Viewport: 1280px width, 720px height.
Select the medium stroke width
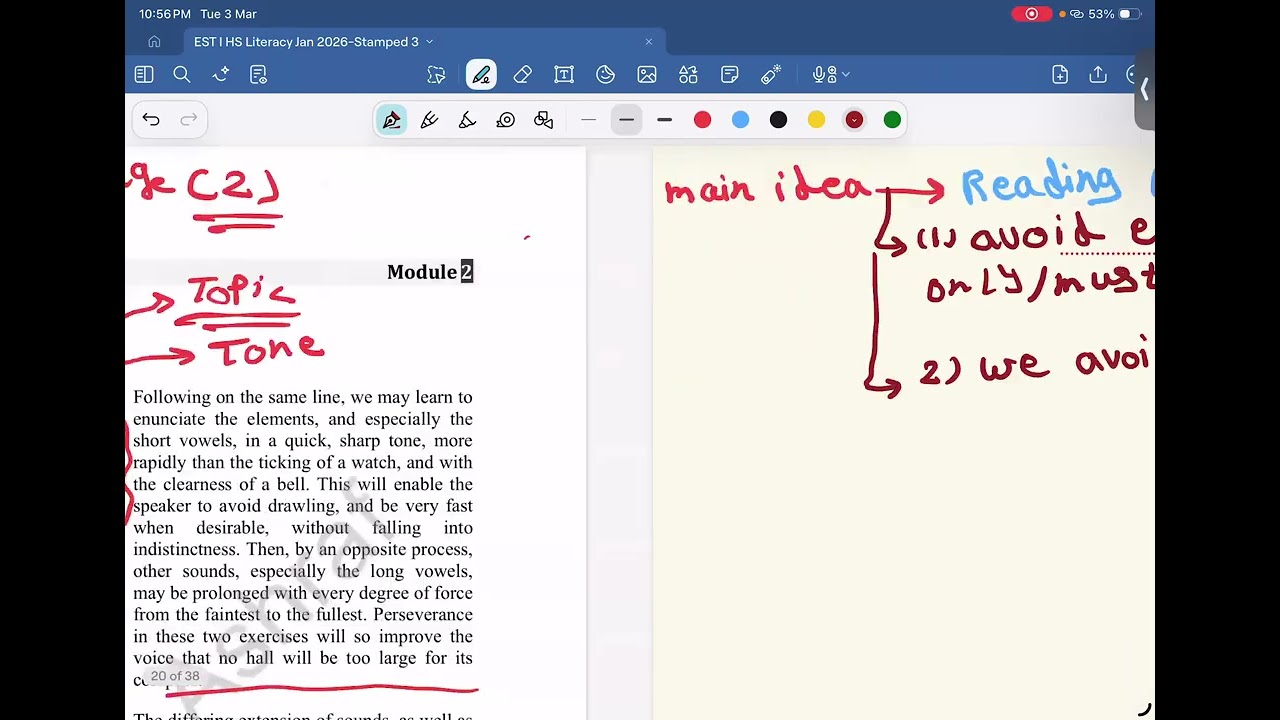[626, 120]
